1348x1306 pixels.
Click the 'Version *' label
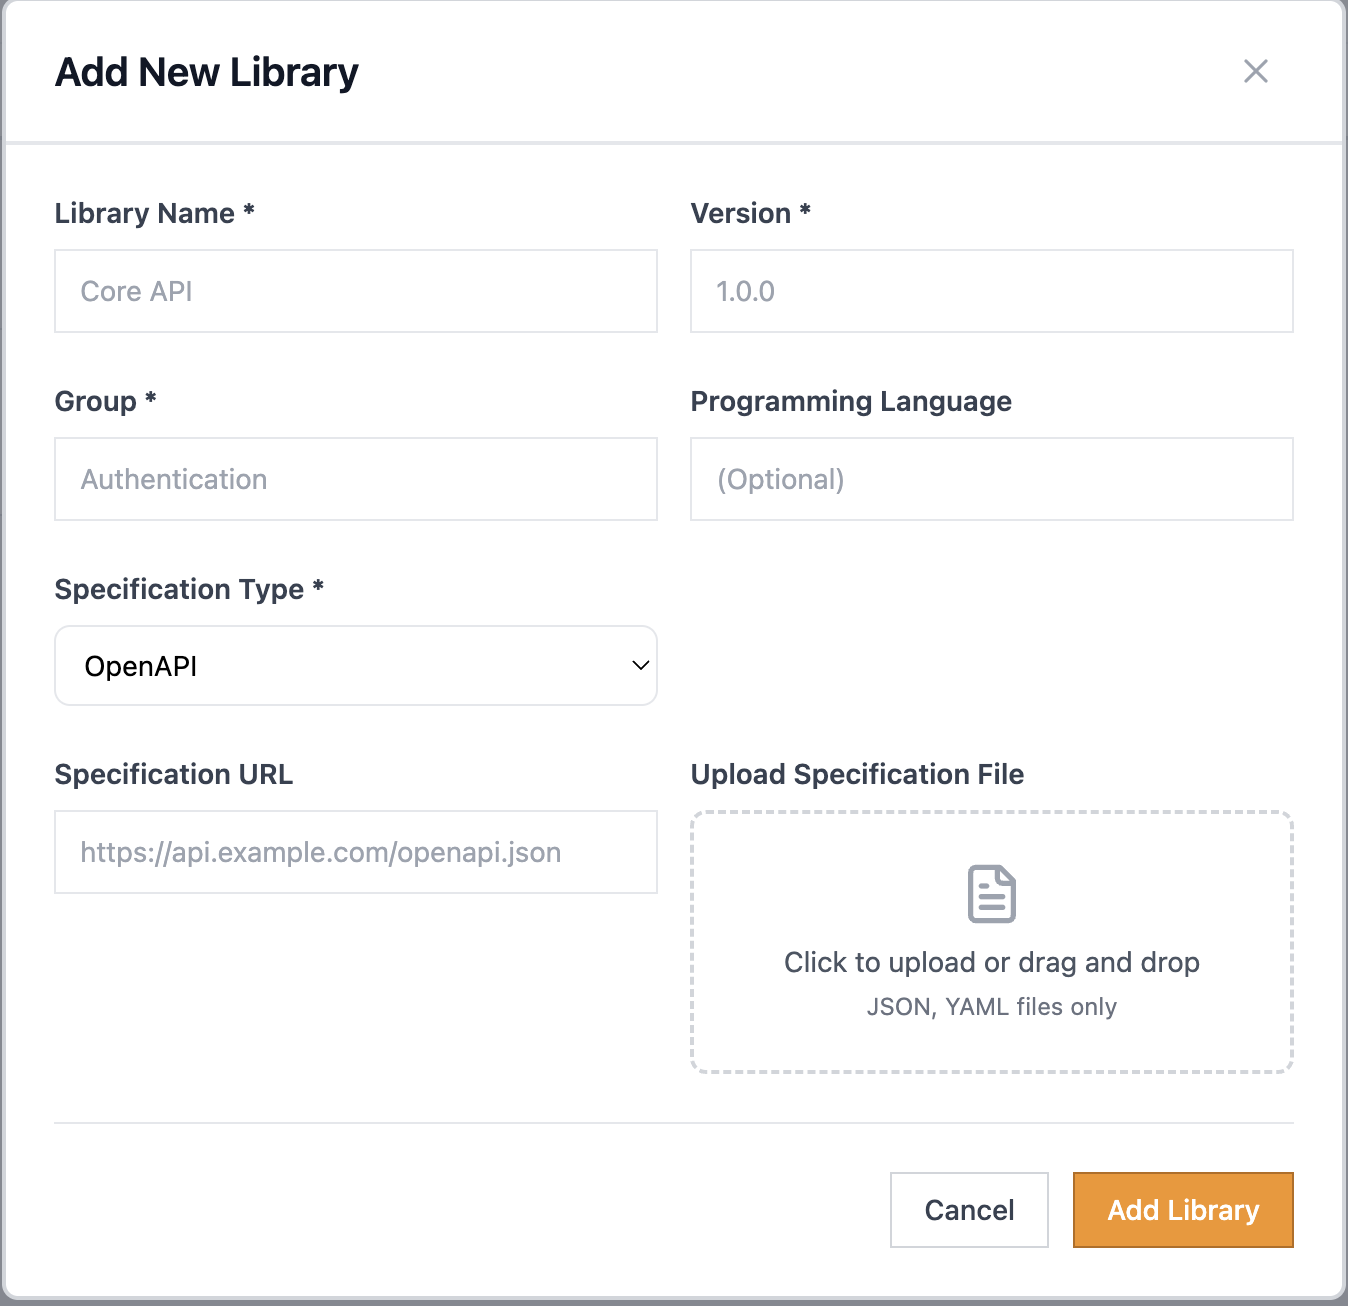[x=751, y=213]
